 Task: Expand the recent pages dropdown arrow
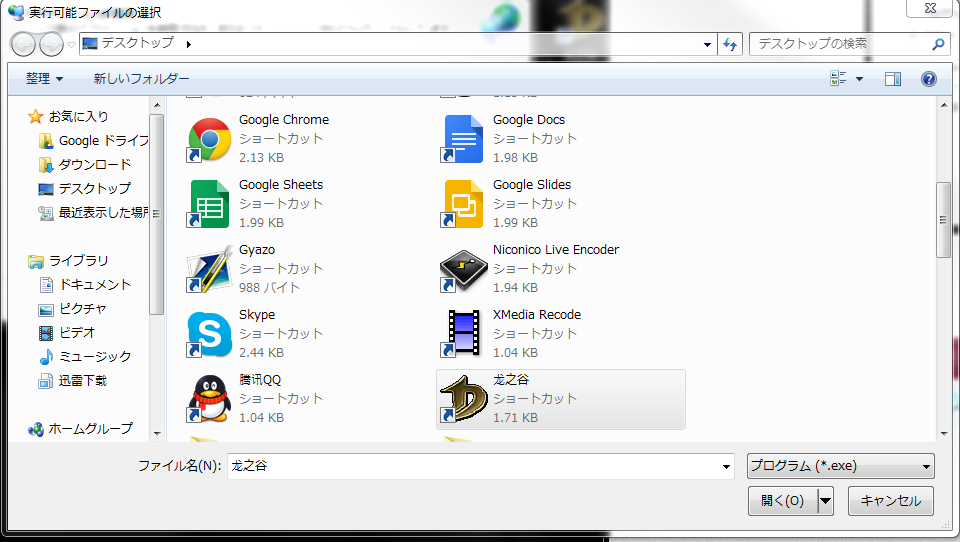tap(72, 45)
